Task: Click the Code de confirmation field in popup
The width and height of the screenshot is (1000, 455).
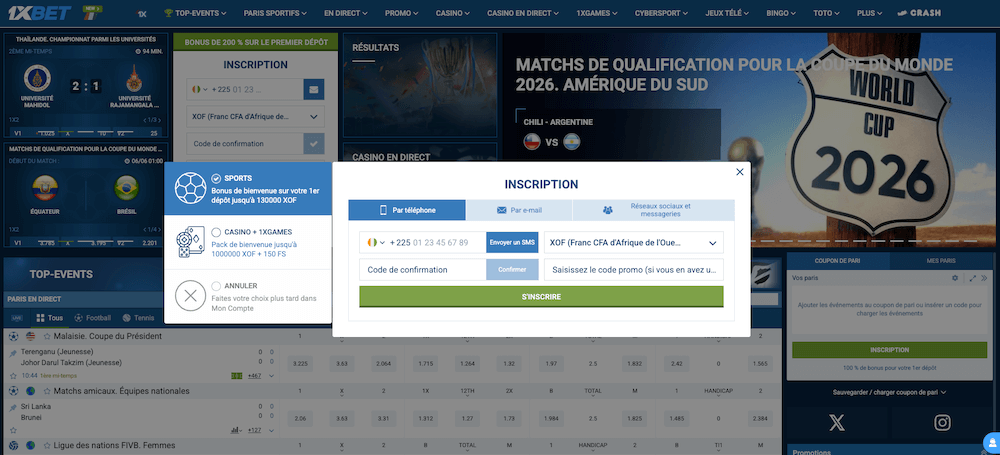Action: pyautogui.click(x=423, y=269)
